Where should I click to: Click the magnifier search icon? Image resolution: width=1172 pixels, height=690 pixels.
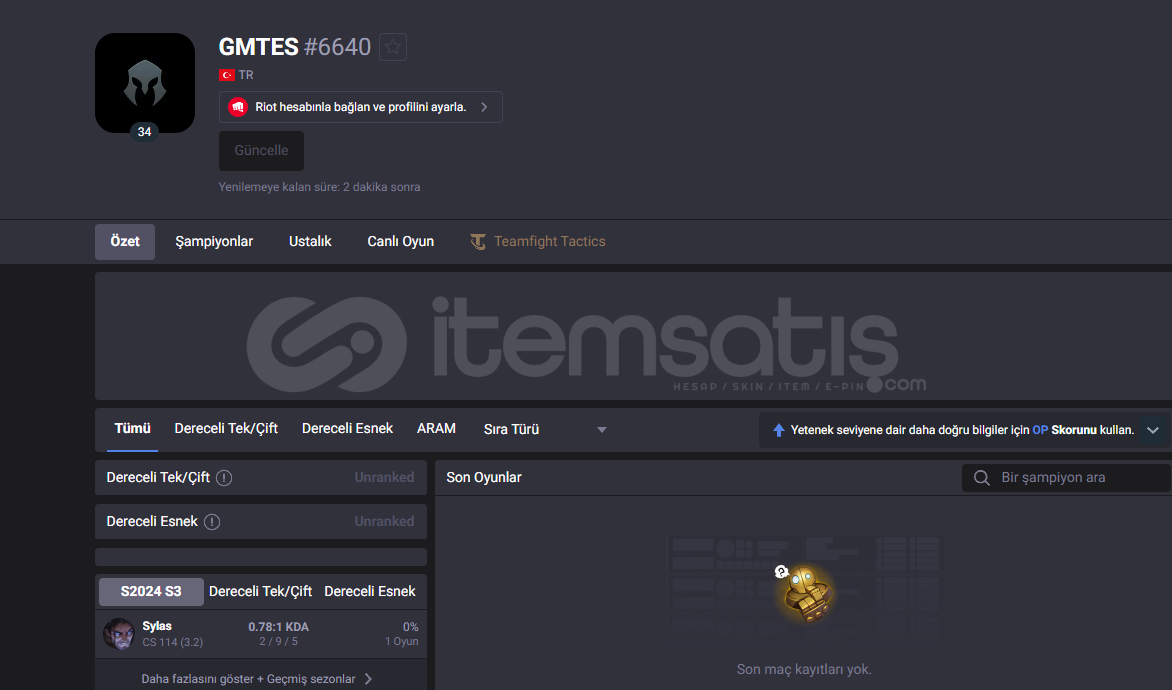(x=981, y=478)
